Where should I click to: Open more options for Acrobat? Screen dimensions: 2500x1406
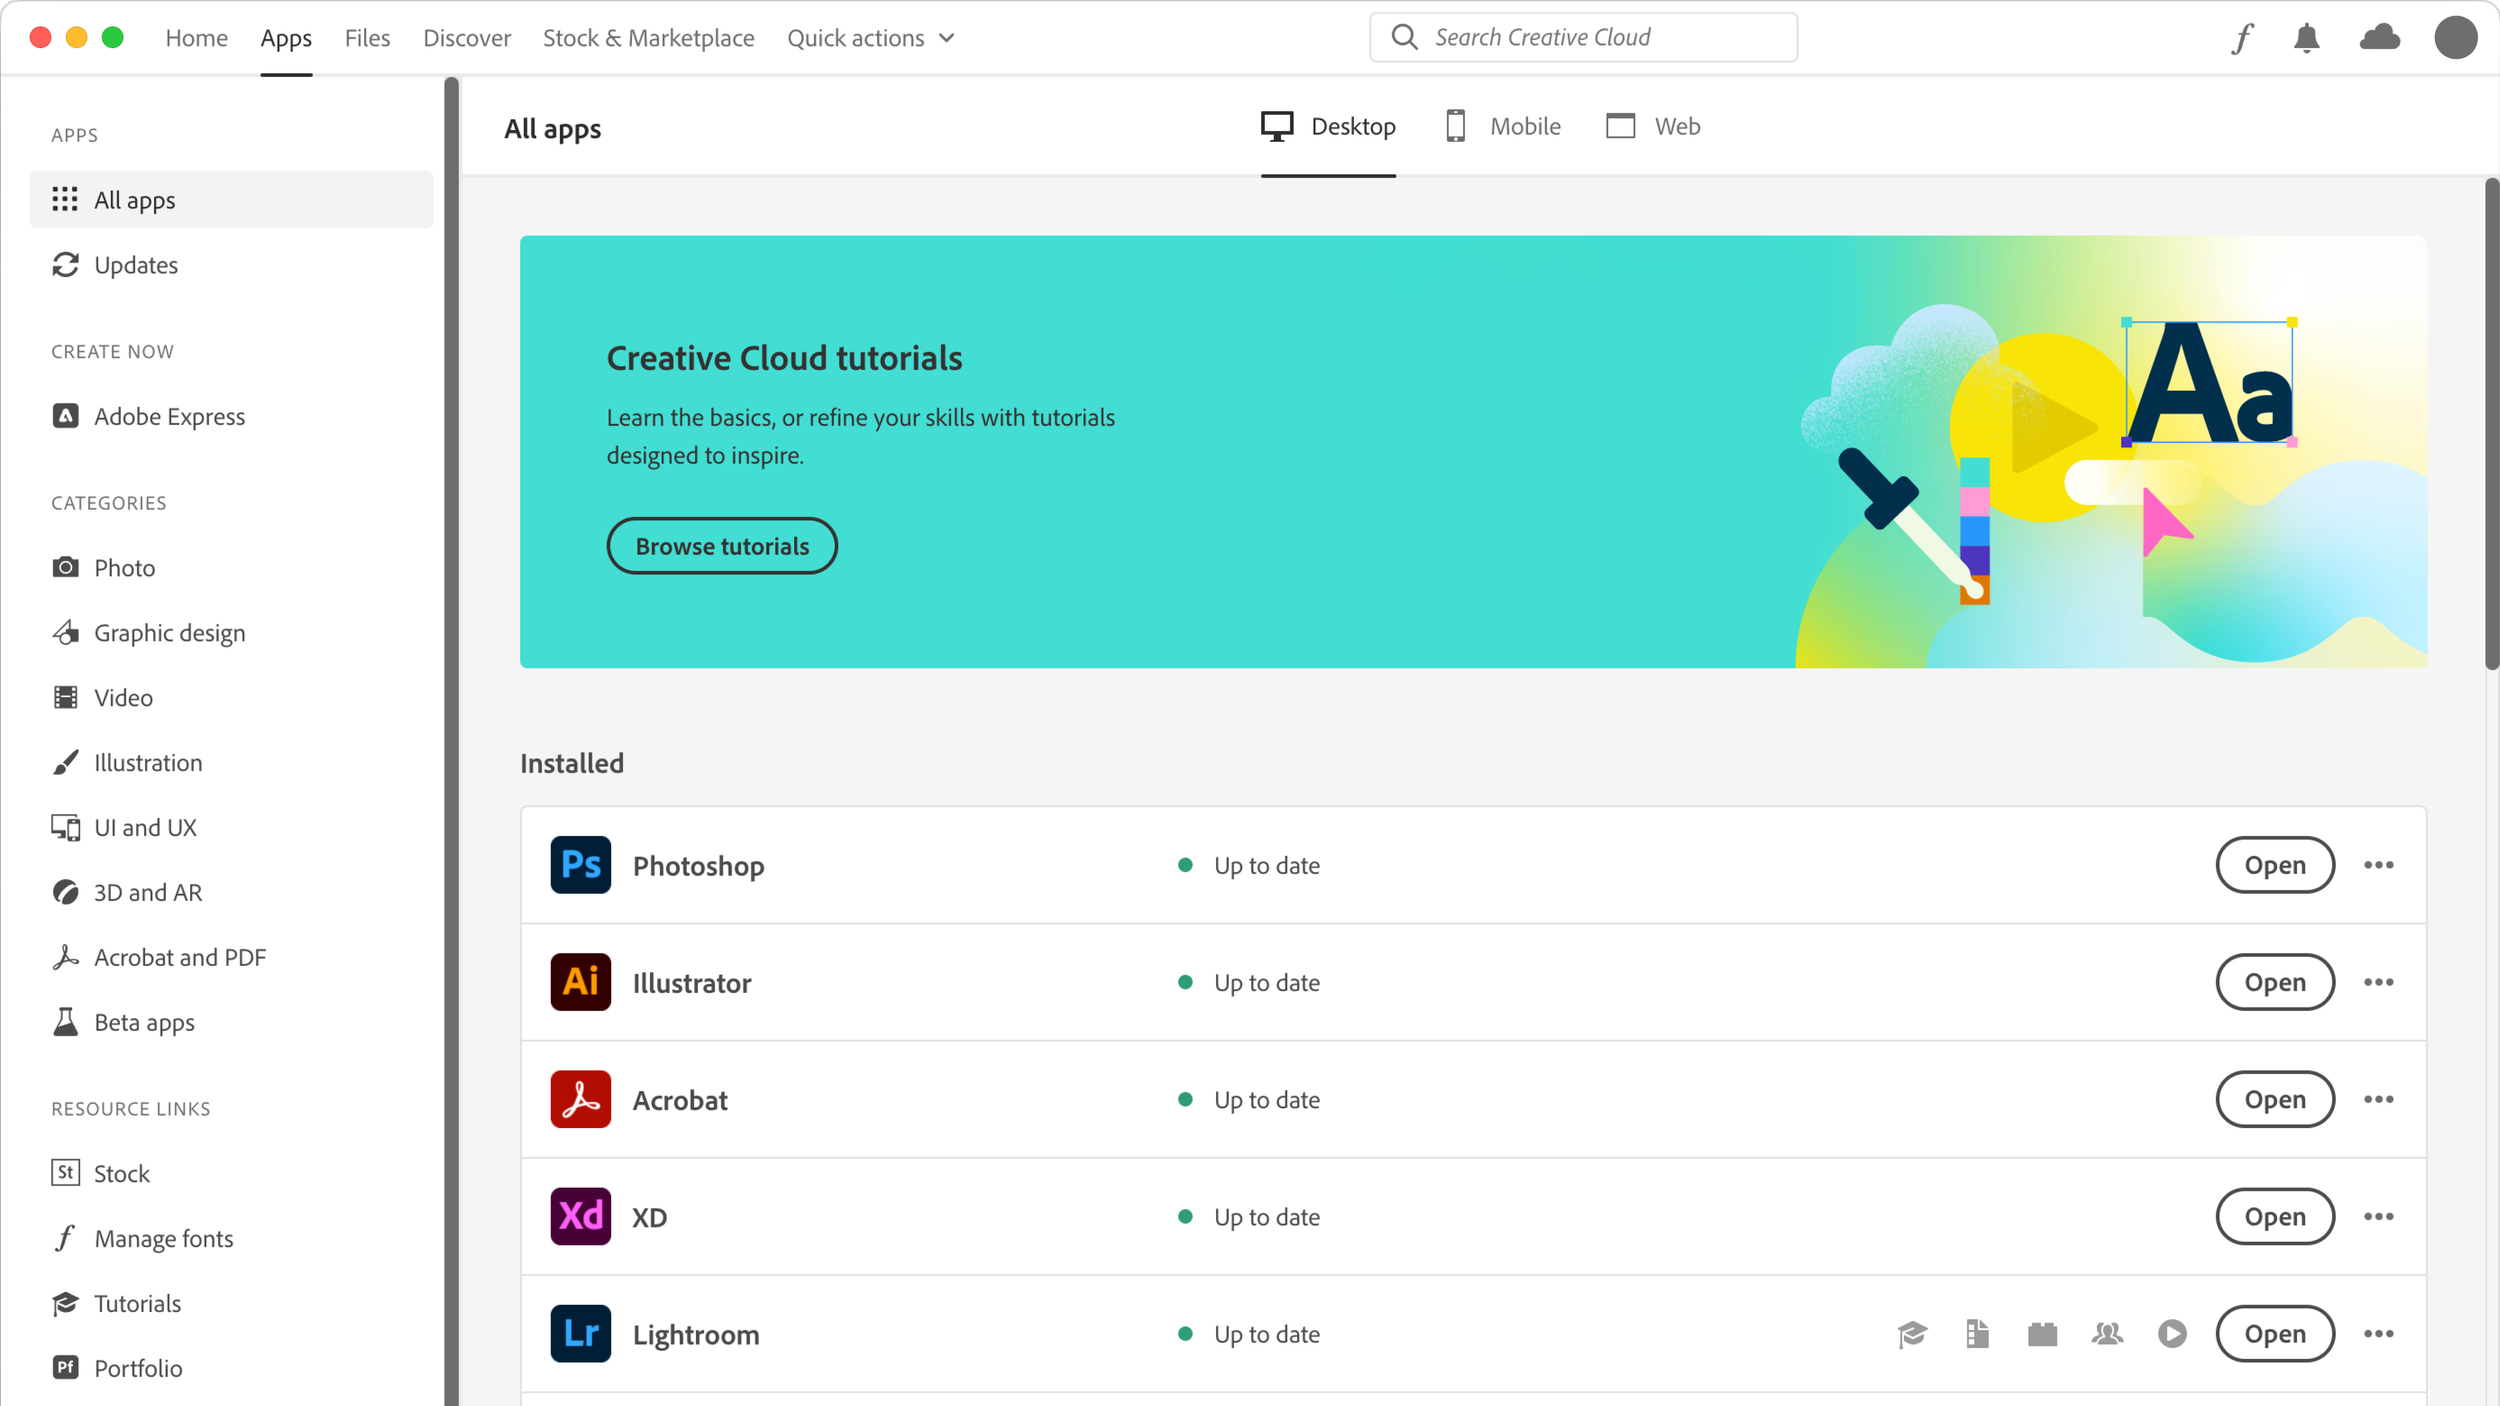2379,1099
